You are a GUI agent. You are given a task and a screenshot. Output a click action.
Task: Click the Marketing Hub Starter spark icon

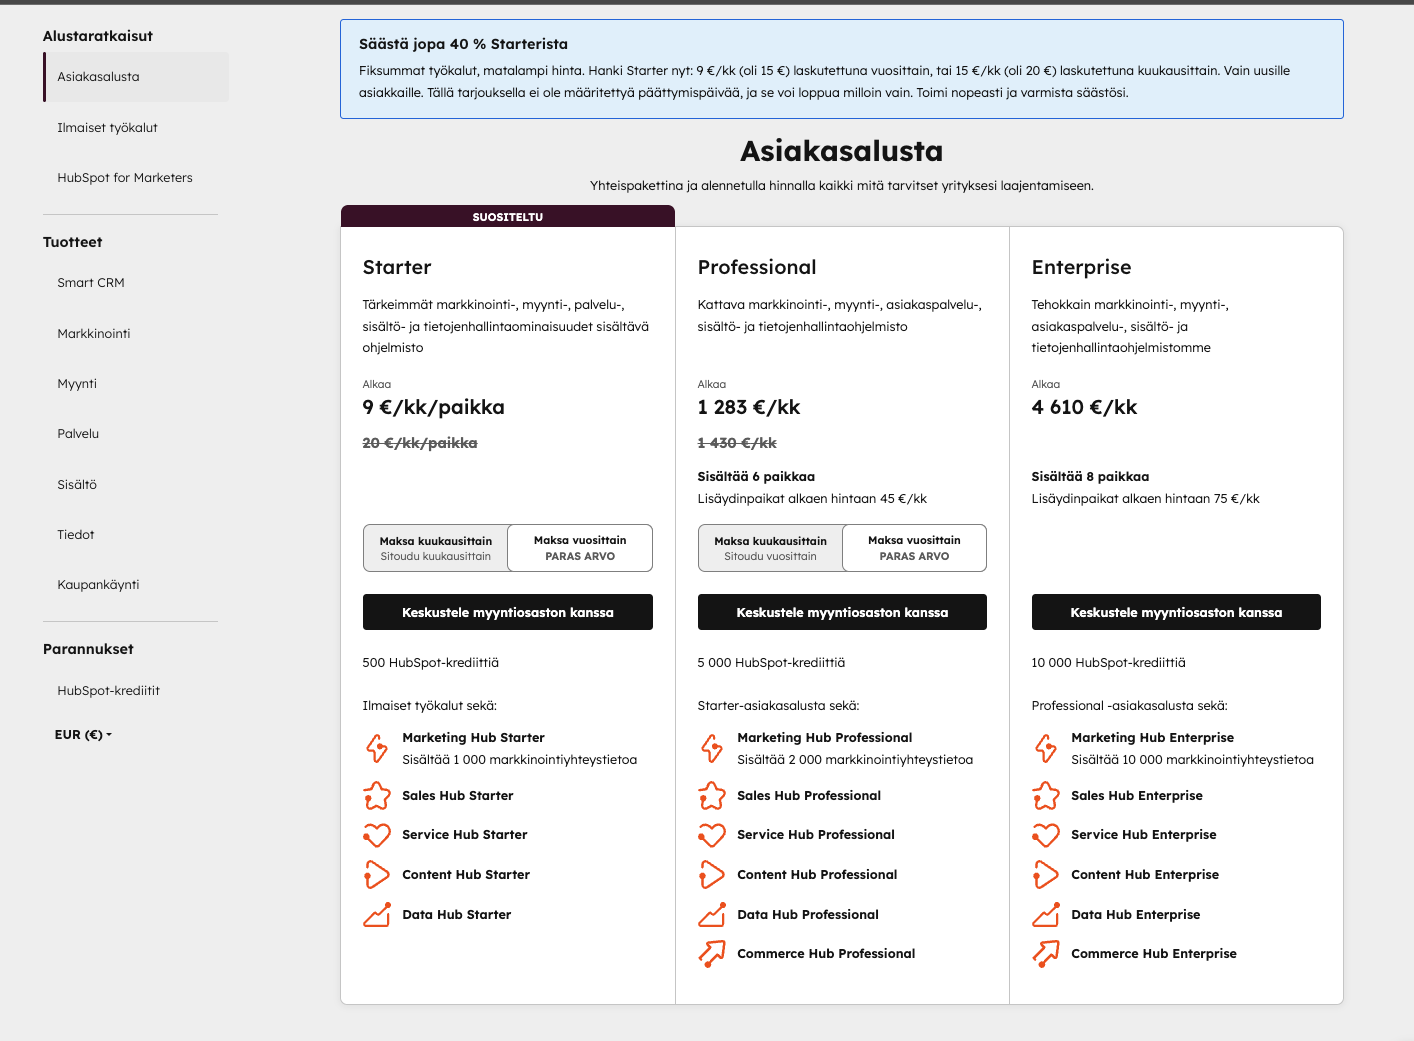(377, 748)
